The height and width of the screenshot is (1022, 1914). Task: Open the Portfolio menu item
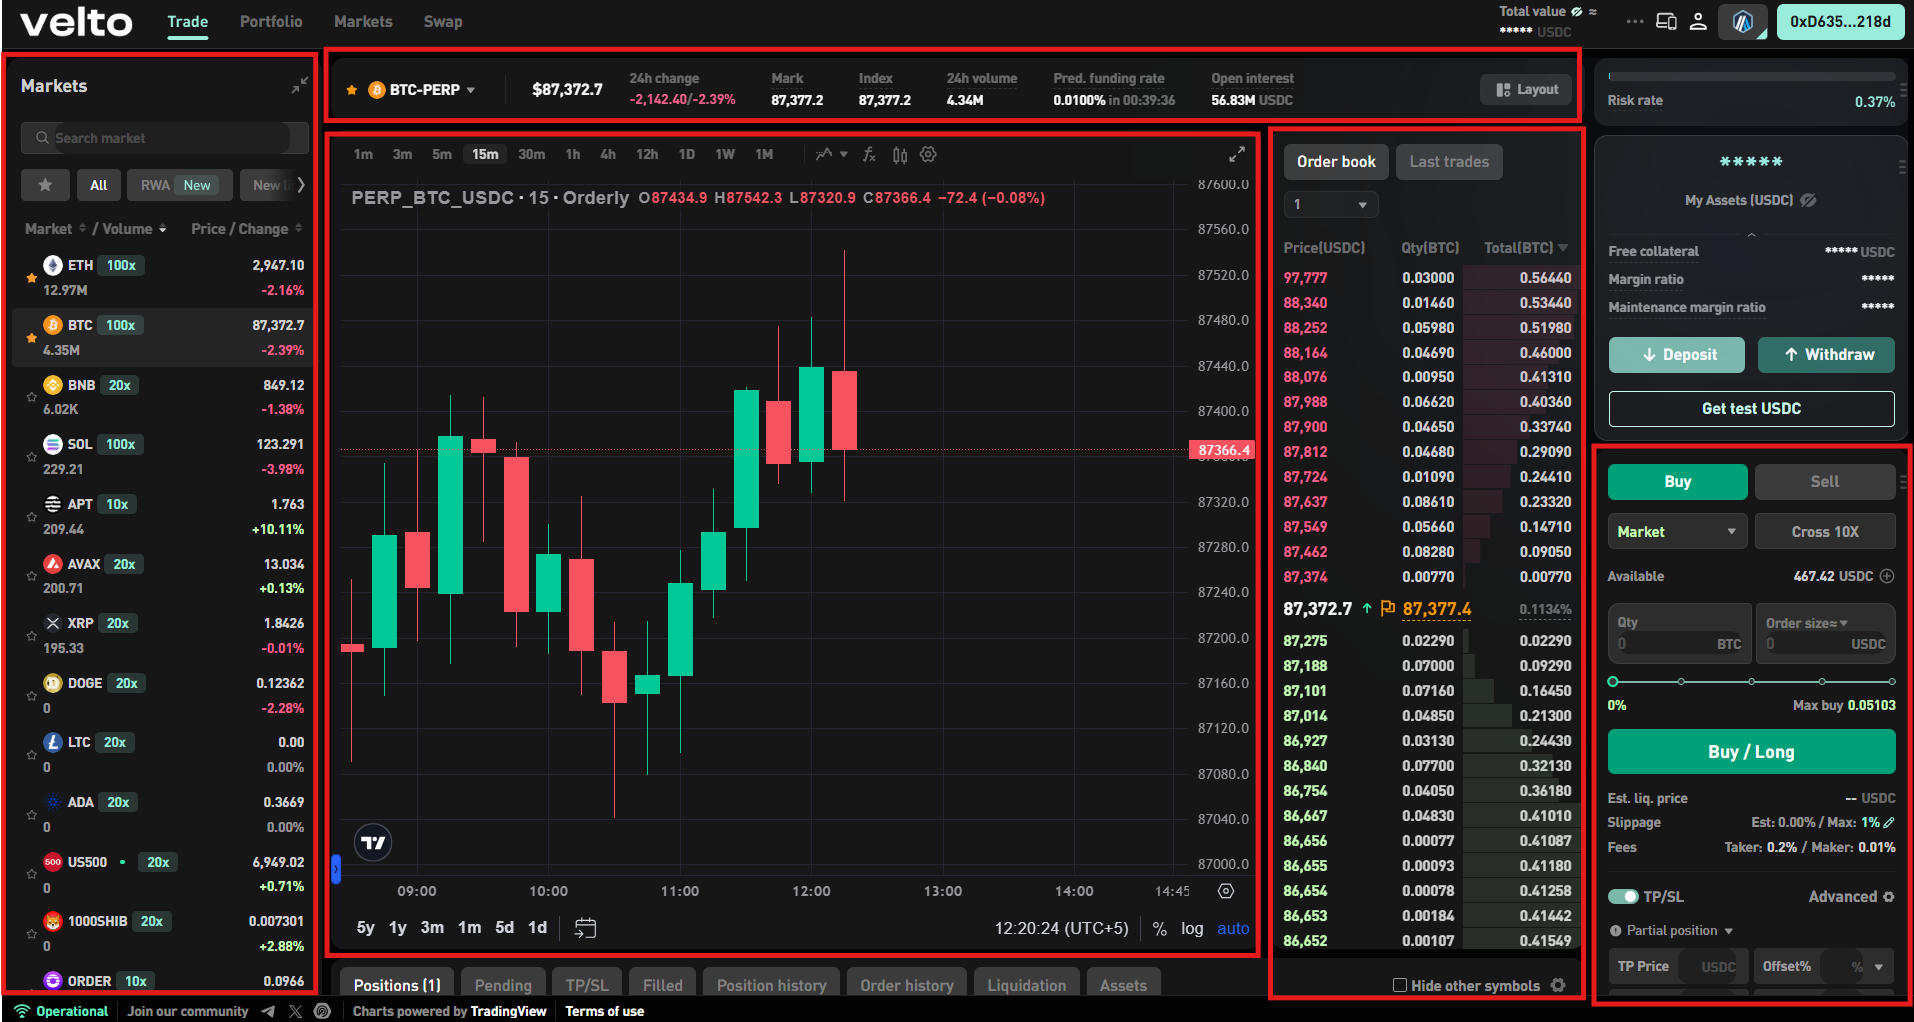click(270, 21)
